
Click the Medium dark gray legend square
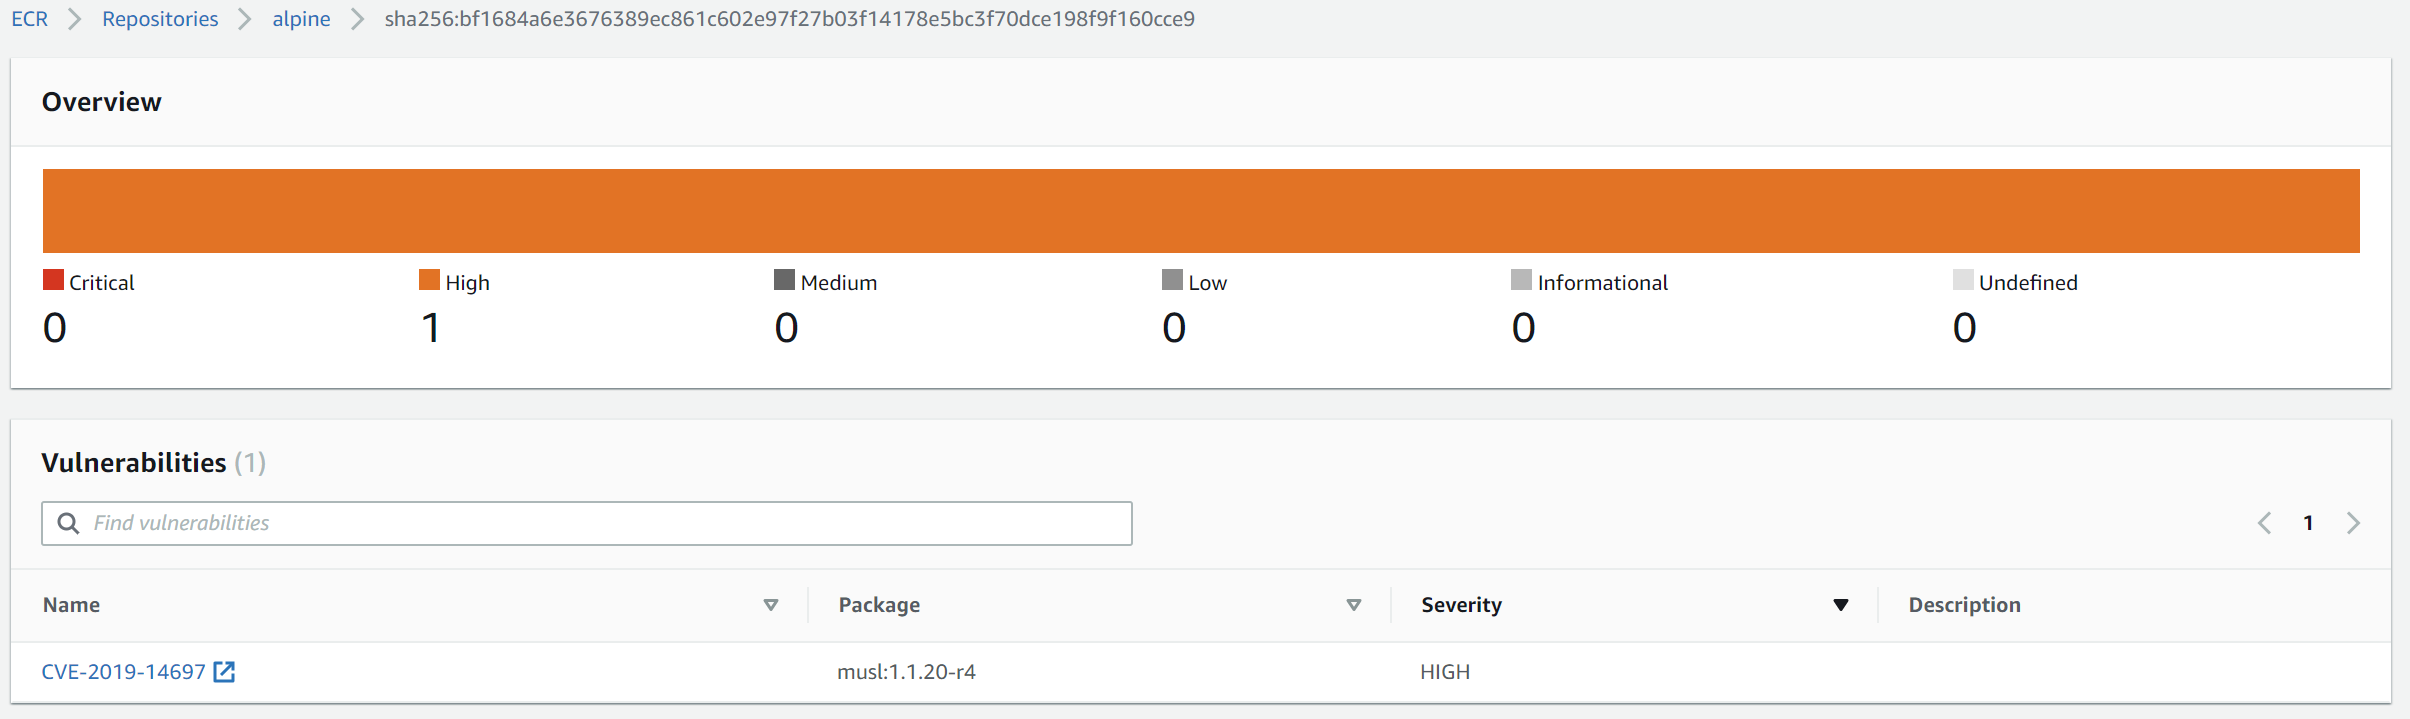coord(784,280)
